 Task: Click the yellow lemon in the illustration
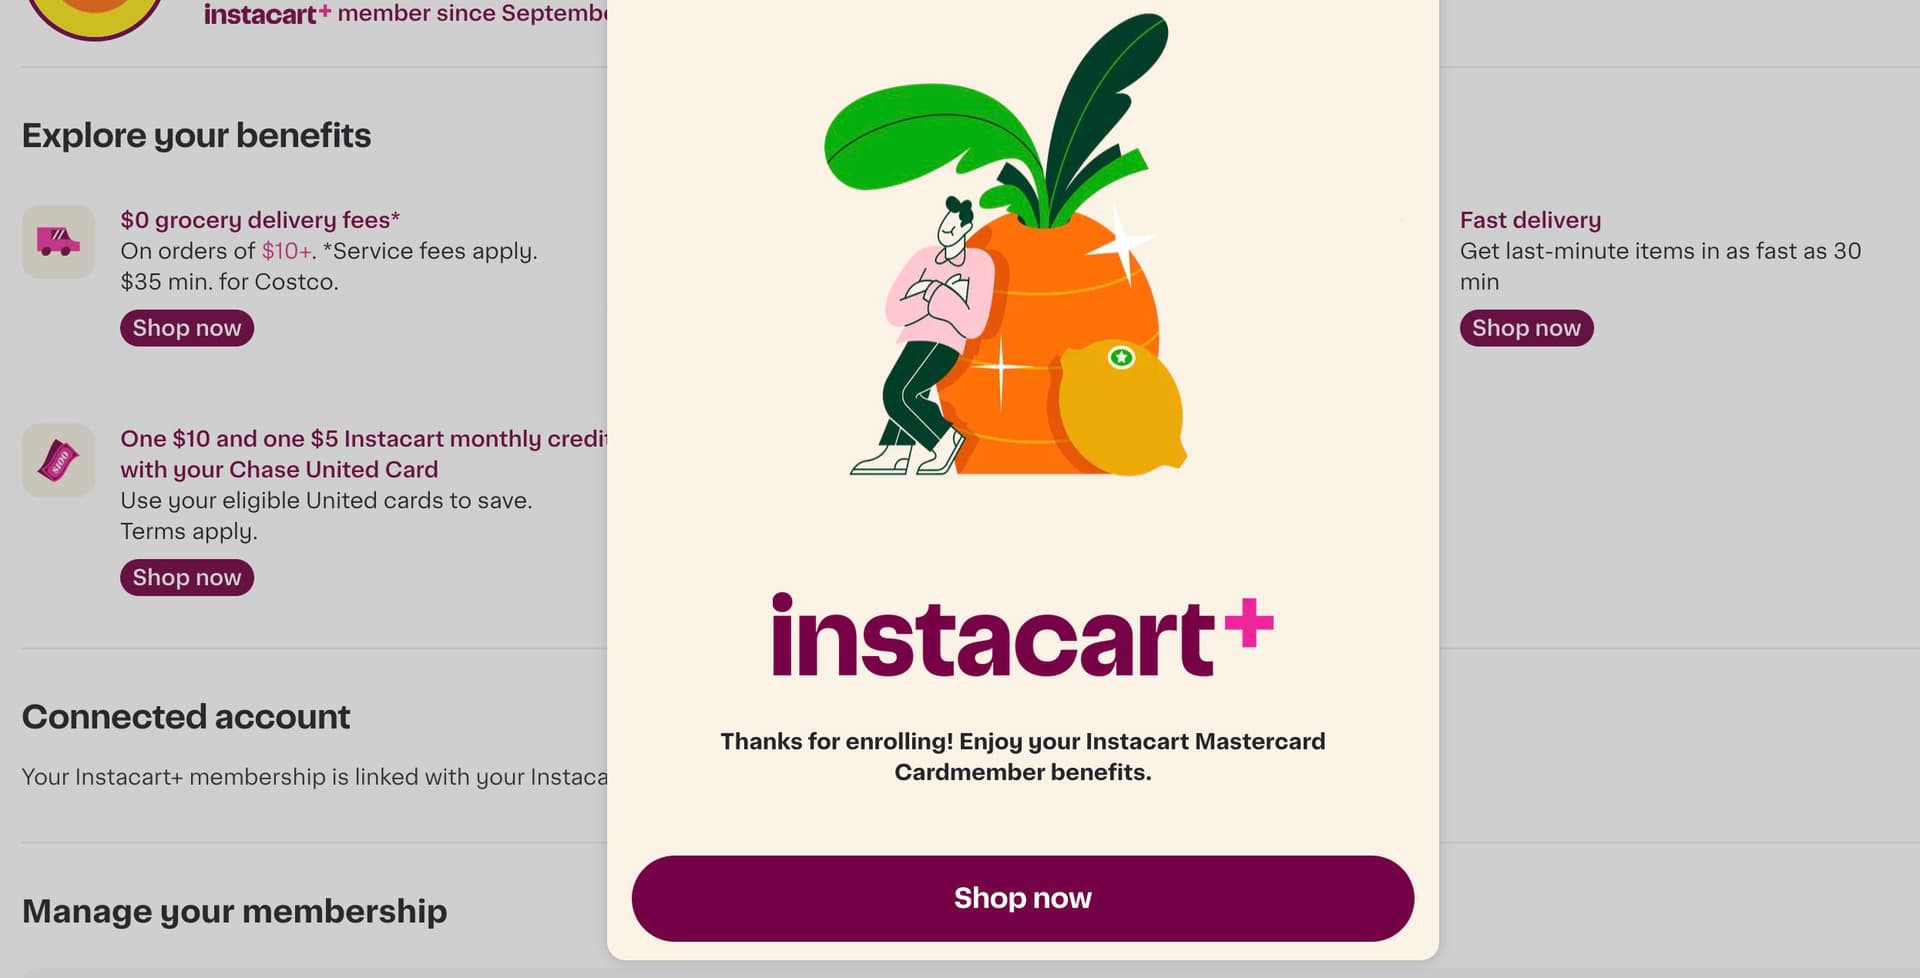(x=1121, y=407)
